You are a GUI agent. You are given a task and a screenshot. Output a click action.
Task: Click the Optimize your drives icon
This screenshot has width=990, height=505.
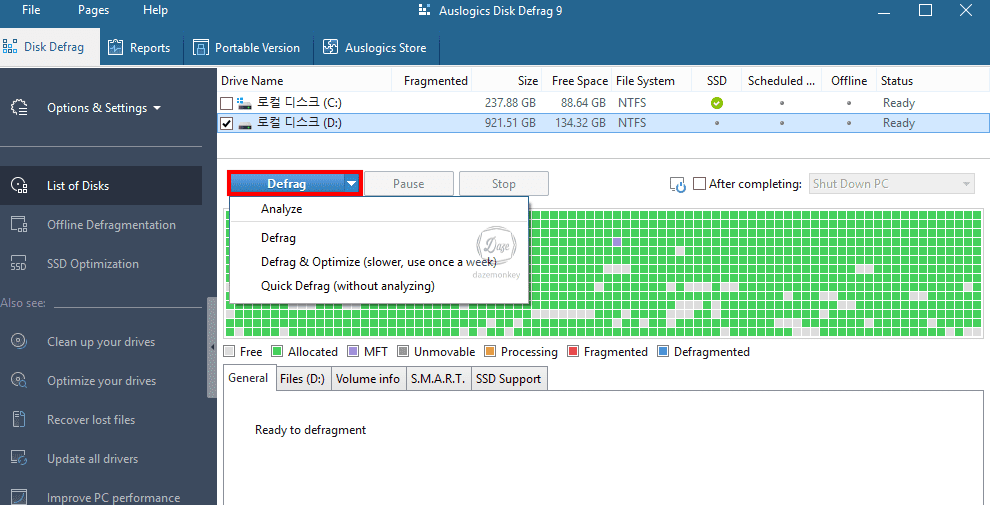(x=19, y=381)
